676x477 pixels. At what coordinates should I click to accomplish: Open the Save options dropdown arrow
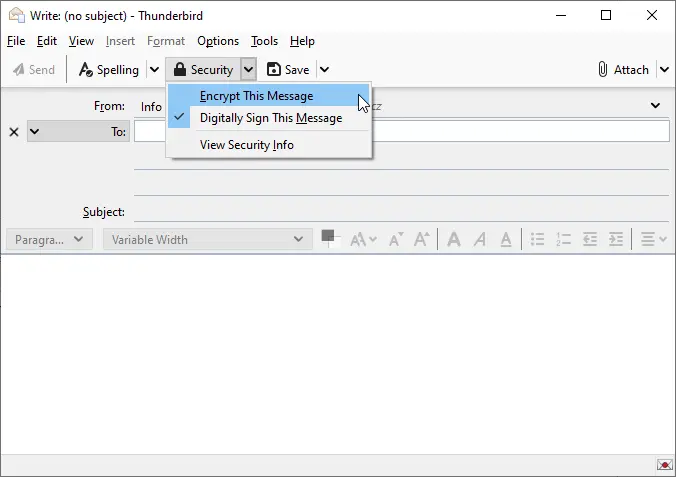[x=325, y=69]
